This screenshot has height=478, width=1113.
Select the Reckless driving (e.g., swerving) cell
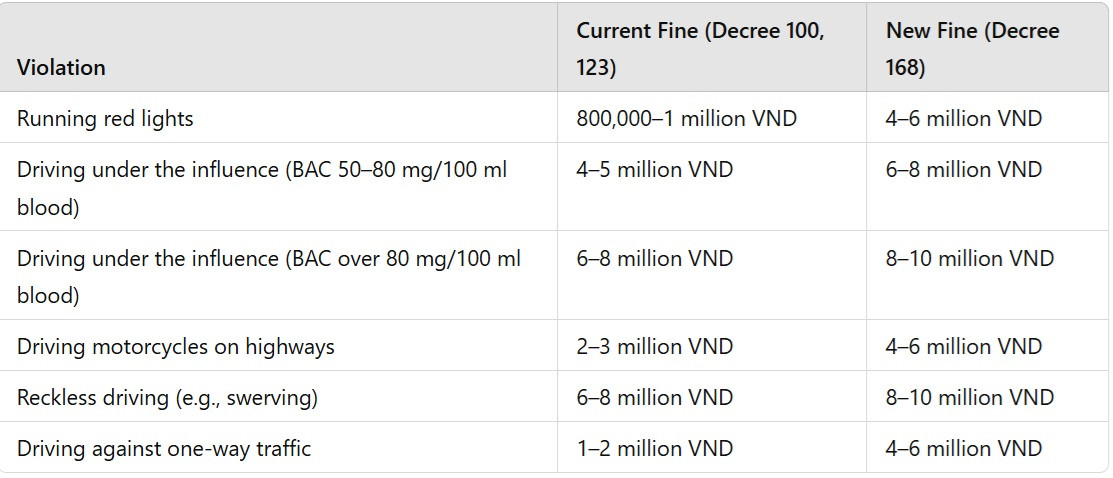[167, 398]
